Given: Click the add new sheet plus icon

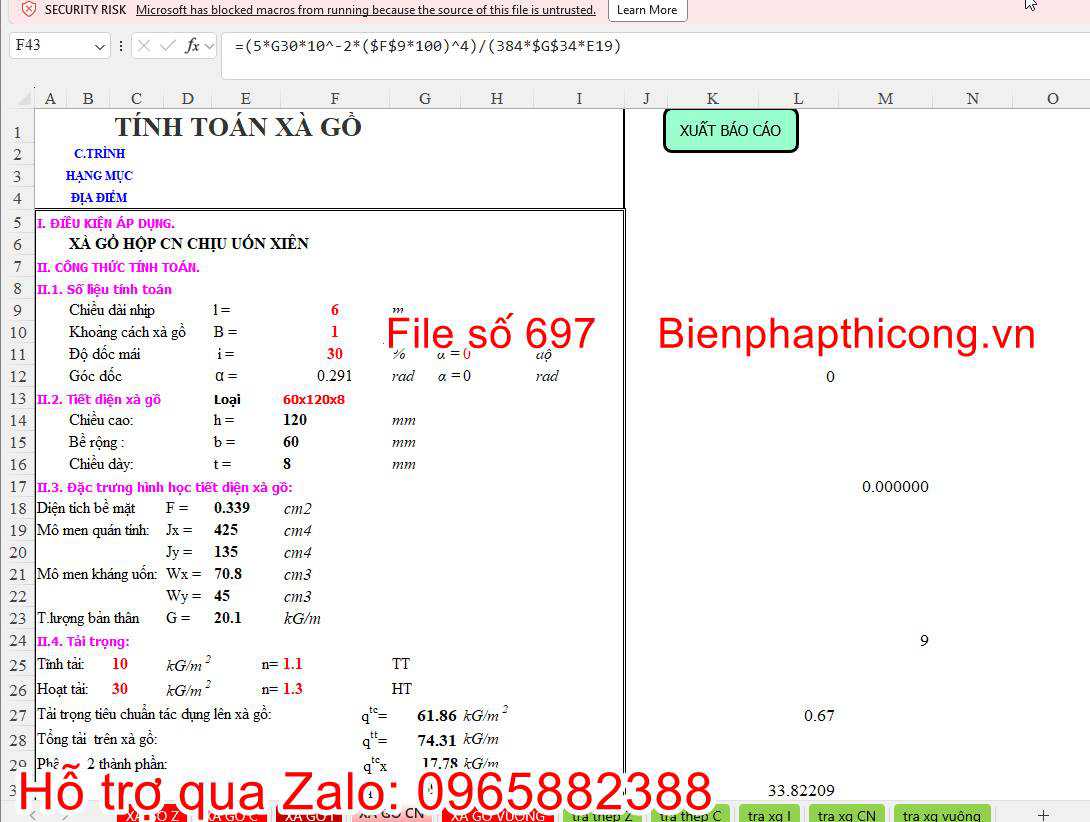Looking at the screenshot, I should (x=1043, y=814).
